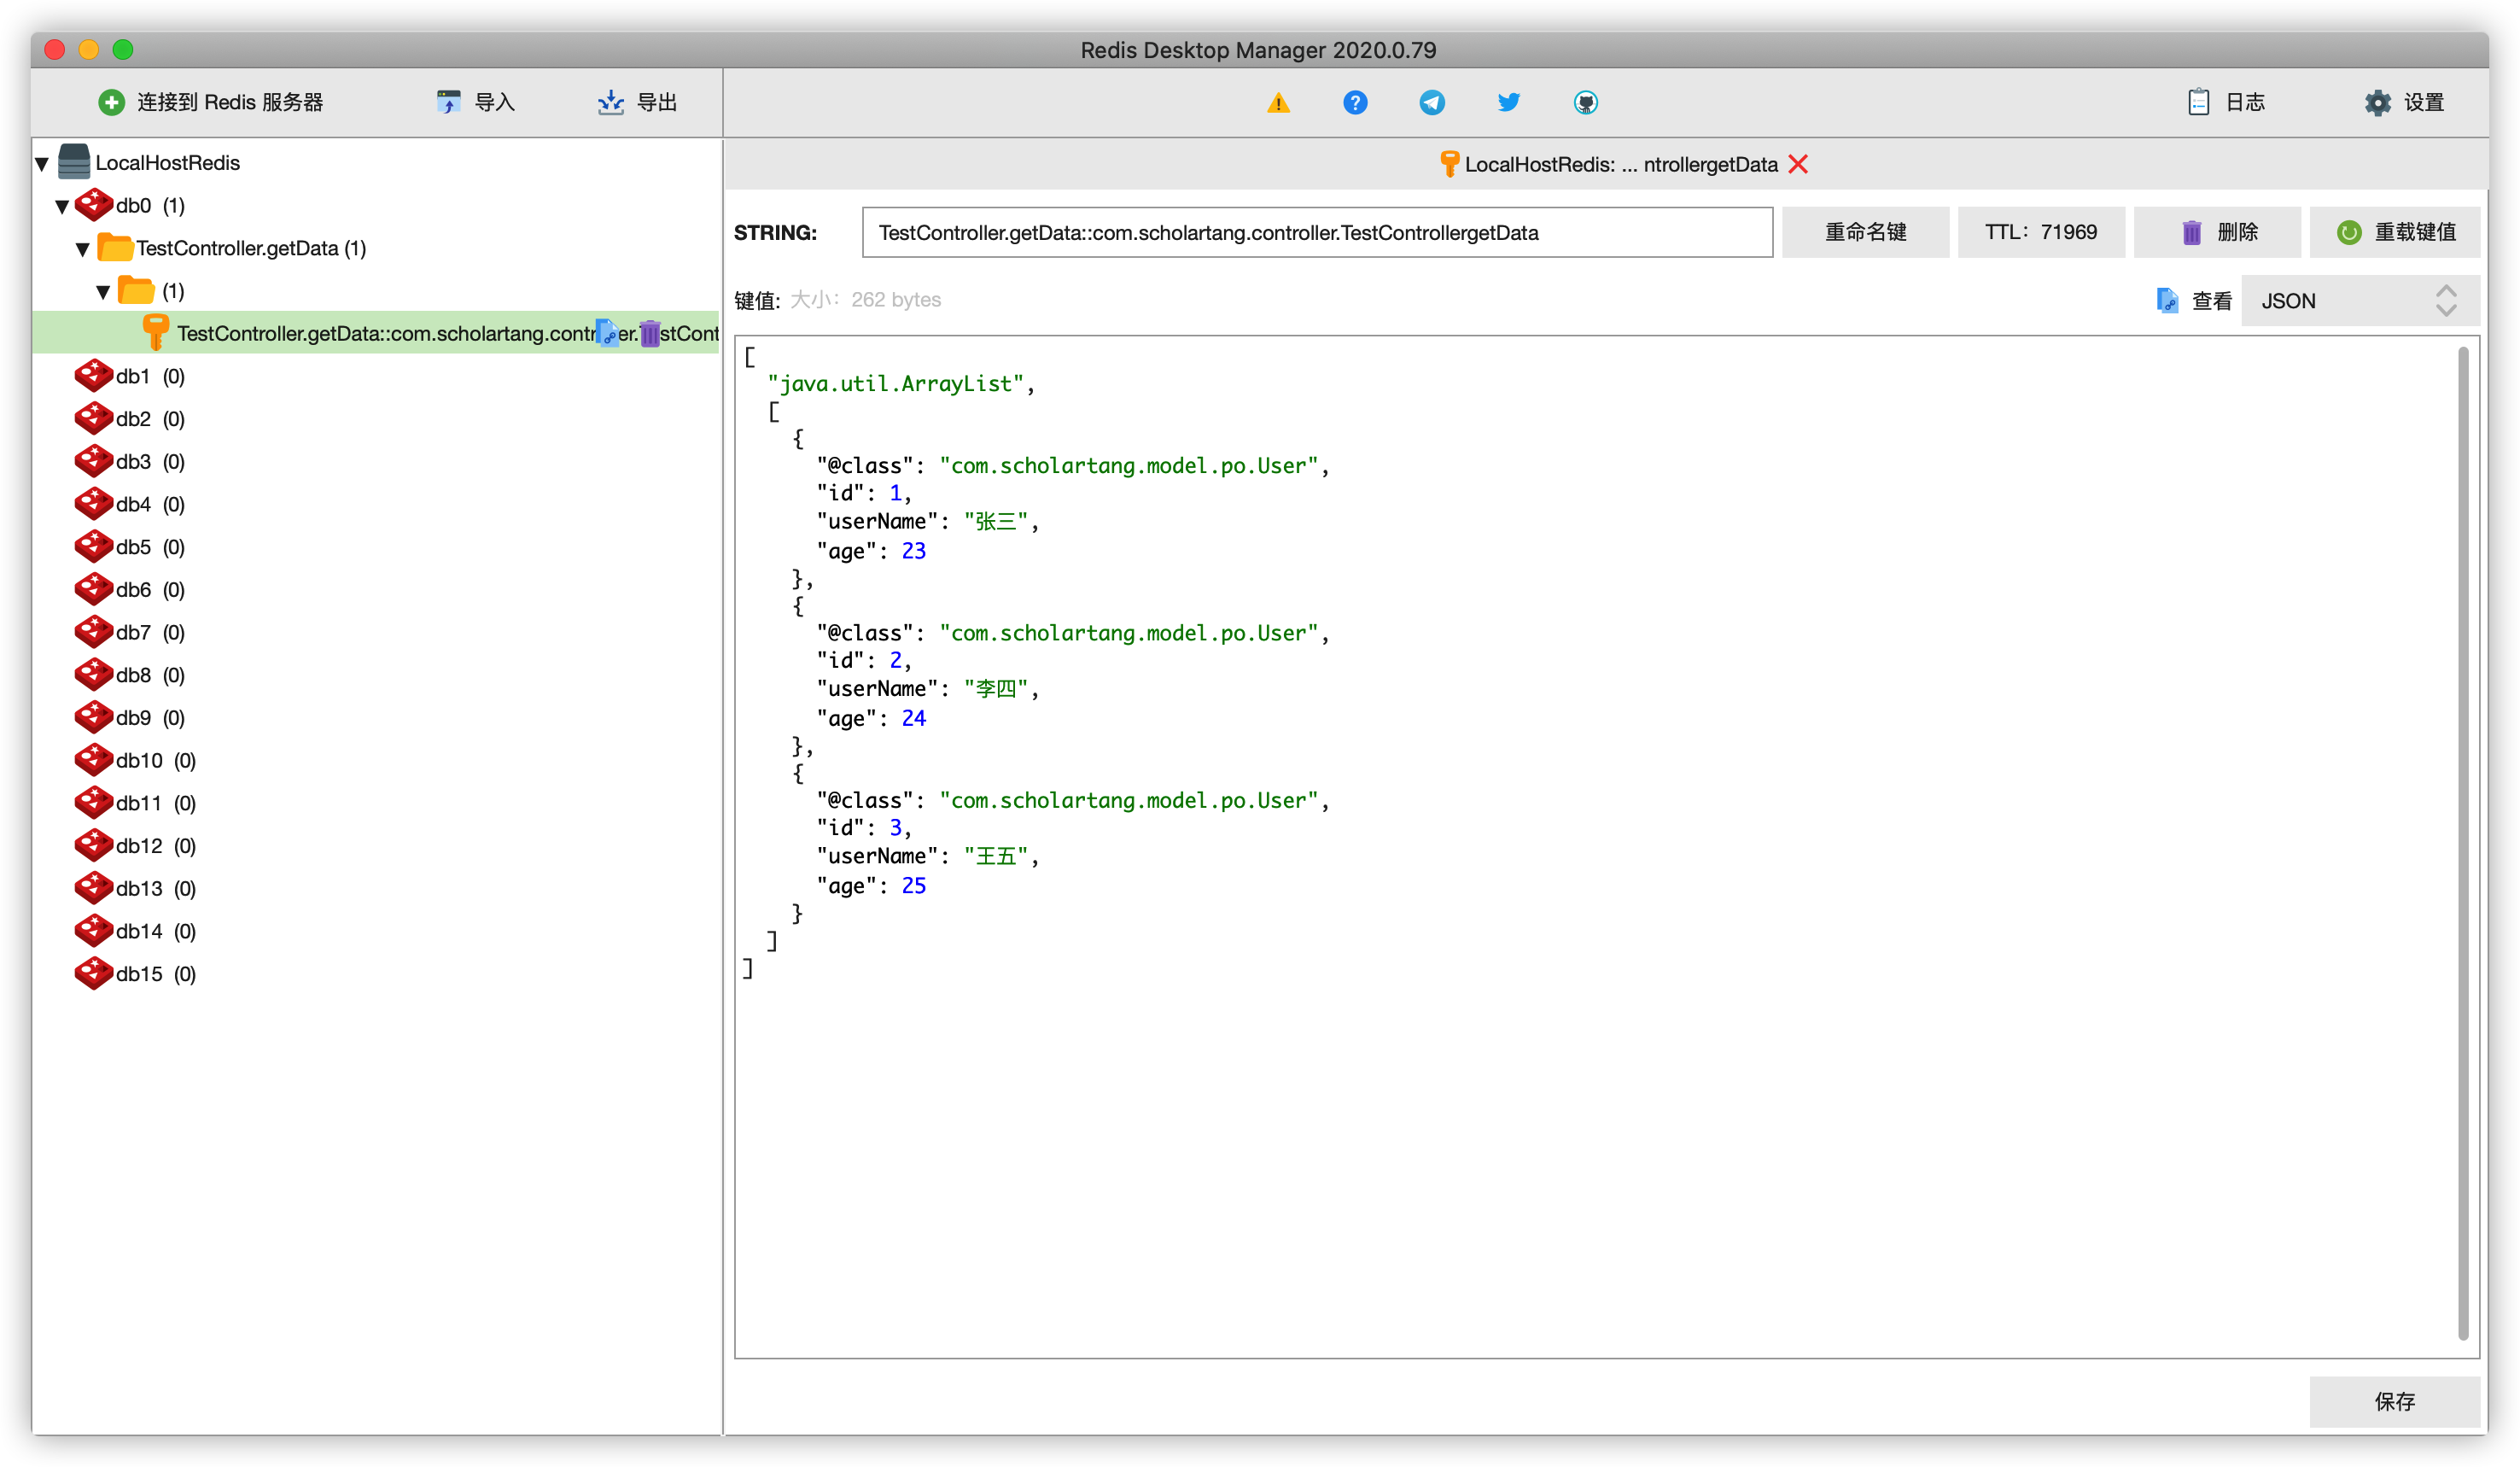Click the TTL: 71969 button
Viewport: 2520px width, 1467px height.
2040,232
